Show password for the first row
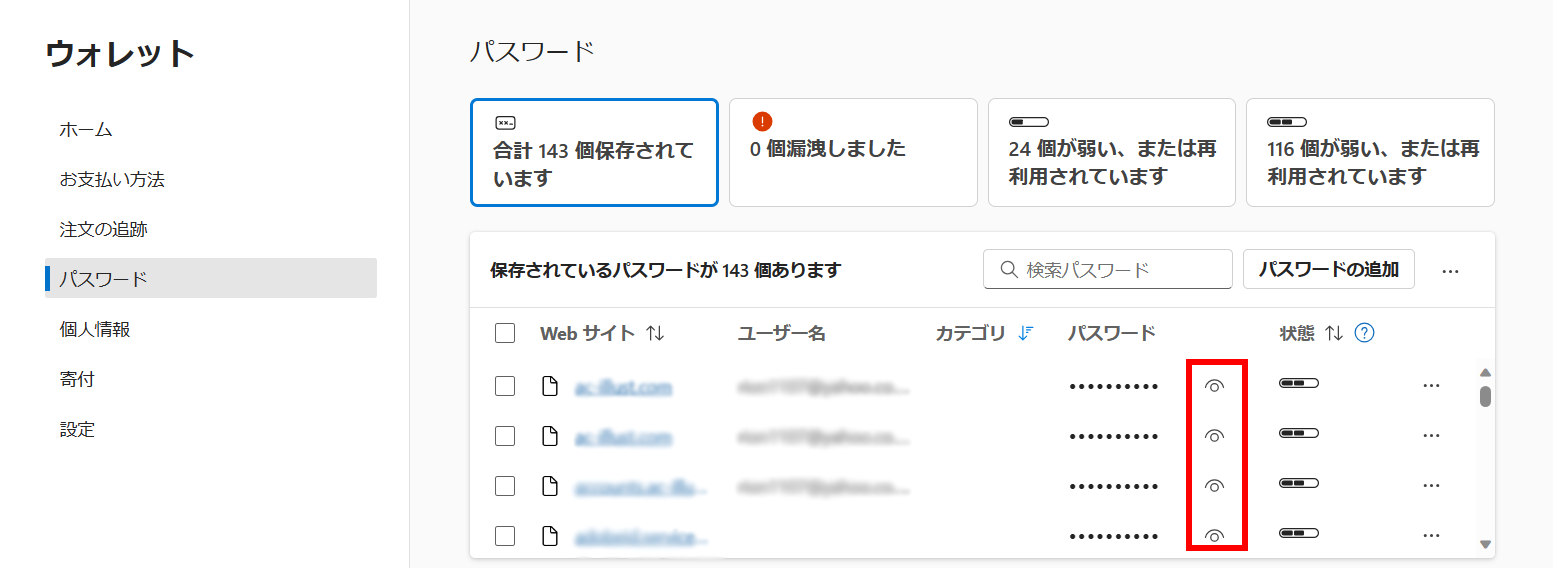1553x568 pixels. click(x=1214, y=386)
